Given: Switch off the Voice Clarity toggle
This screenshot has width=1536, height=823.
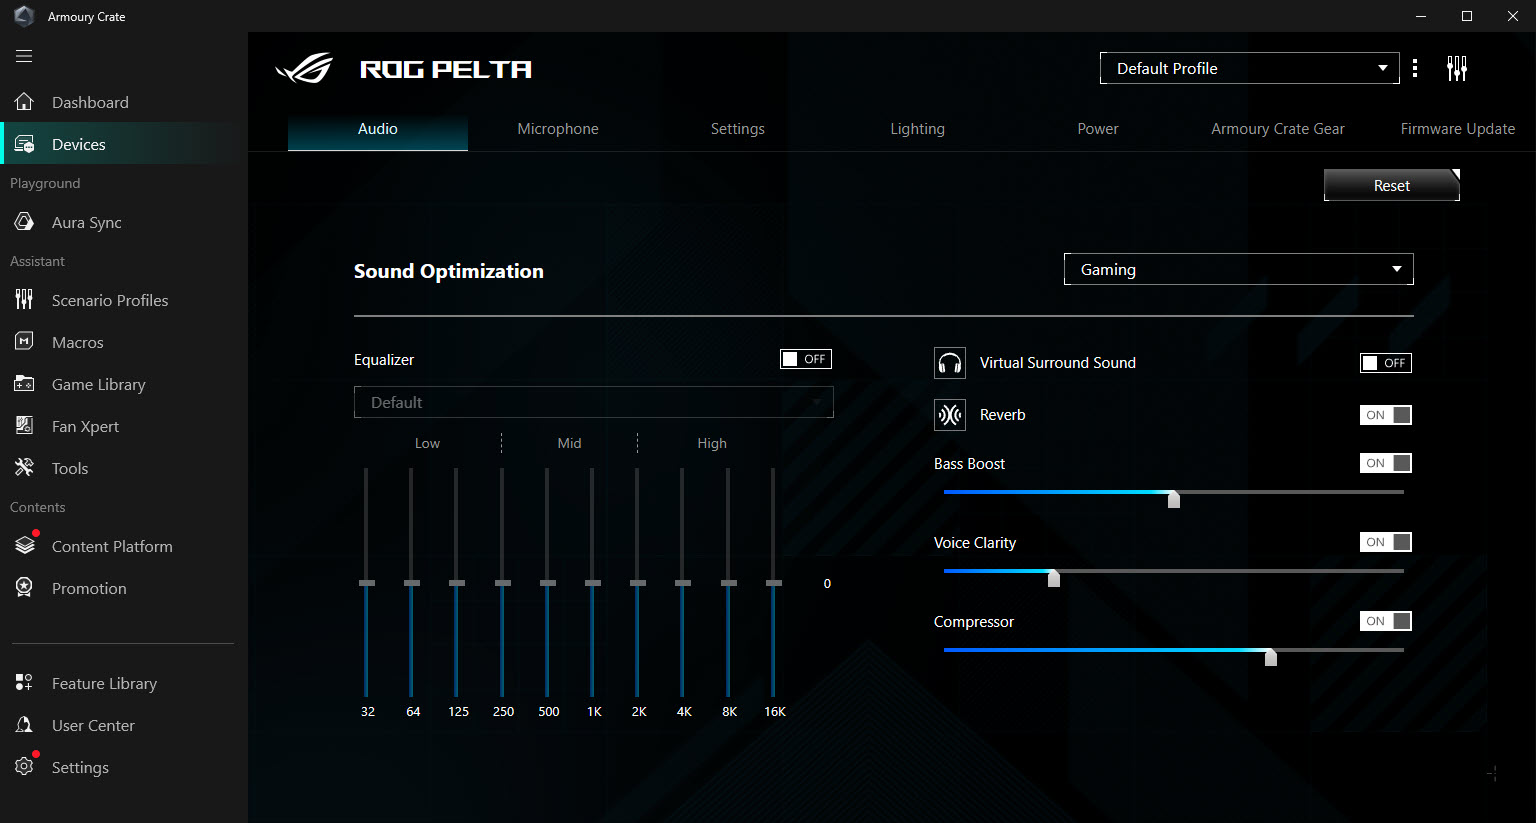Looking at the screenshot, I should [1386, 542].
